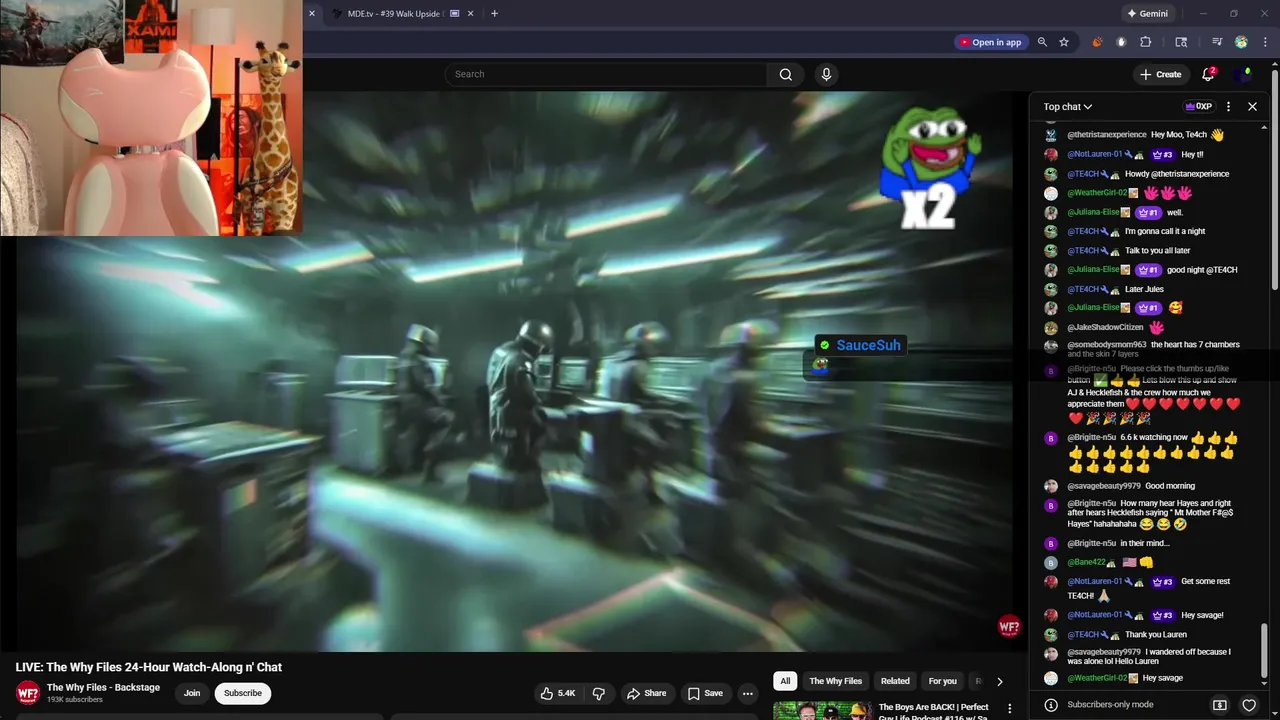Click username @somebodysmom963 in chat
1280x720 pixels.
coord(1107,345)
